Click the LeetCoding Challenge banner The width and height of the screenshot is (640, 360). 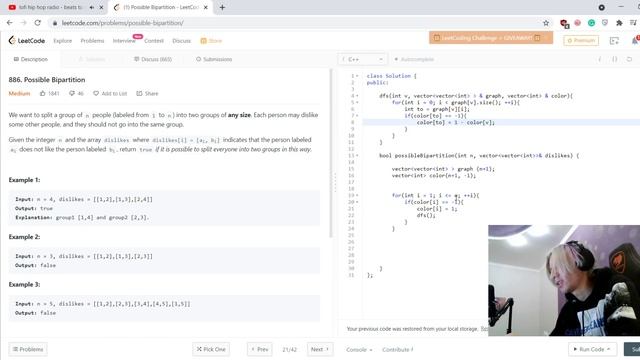[x=491, y=38]
